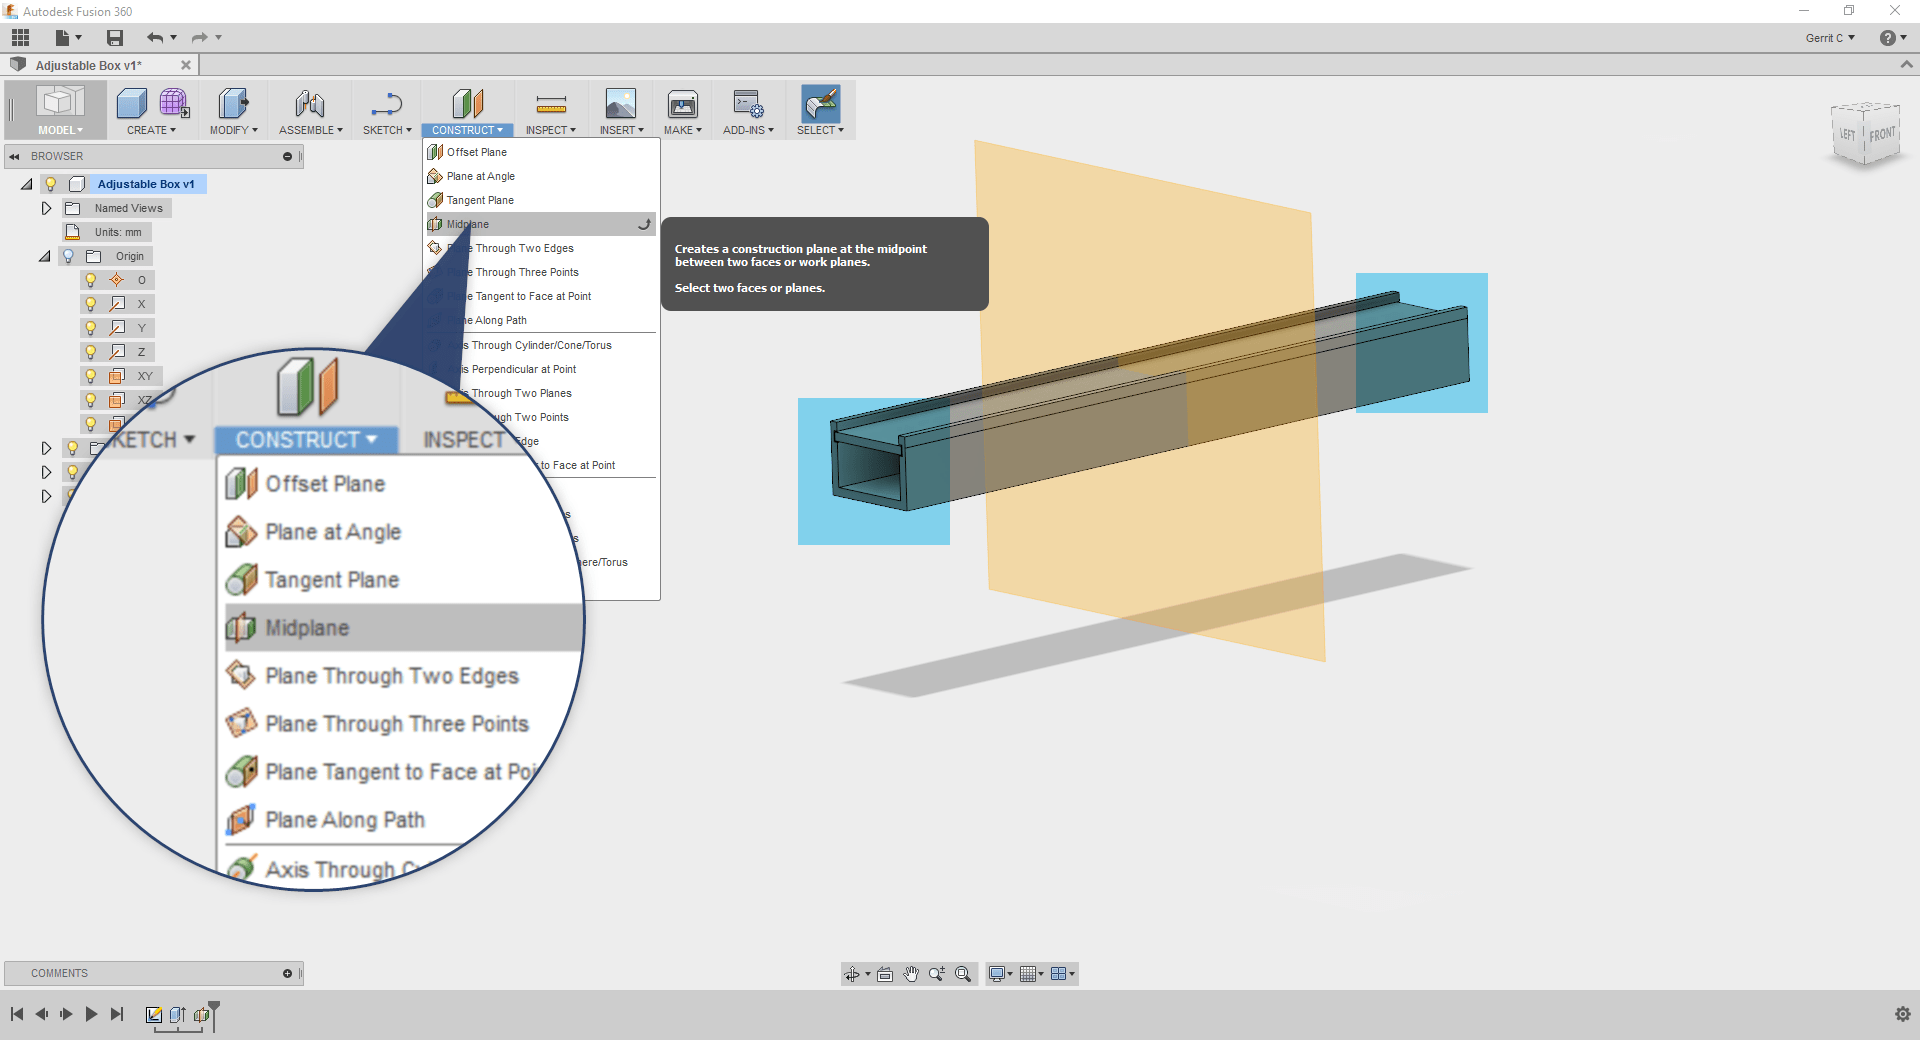Activate the Zoom magnifier tool
The height and width of the screenshot is (1040, 1920).
pos(937,974)
